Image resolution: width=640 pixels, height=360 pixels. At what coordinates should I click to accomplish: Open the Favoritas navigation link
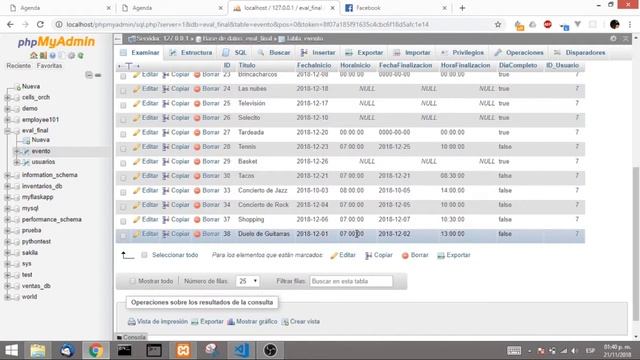49,66
